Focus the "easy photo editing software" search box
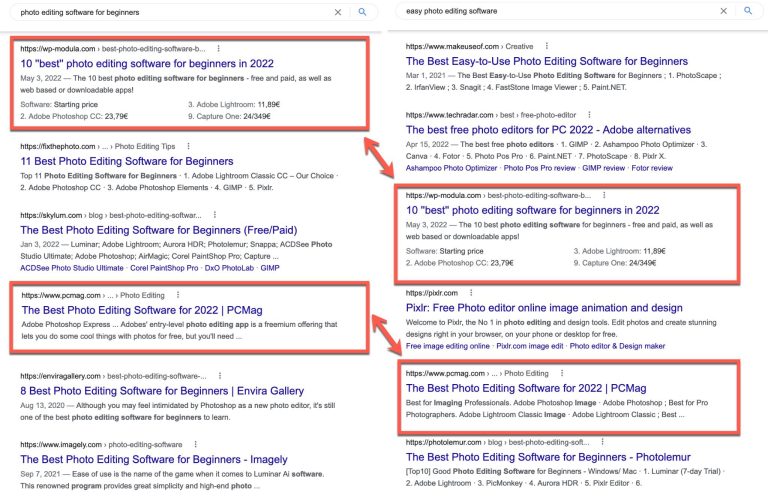The width and height of the screenshot is (768, 498). [550, 11]
